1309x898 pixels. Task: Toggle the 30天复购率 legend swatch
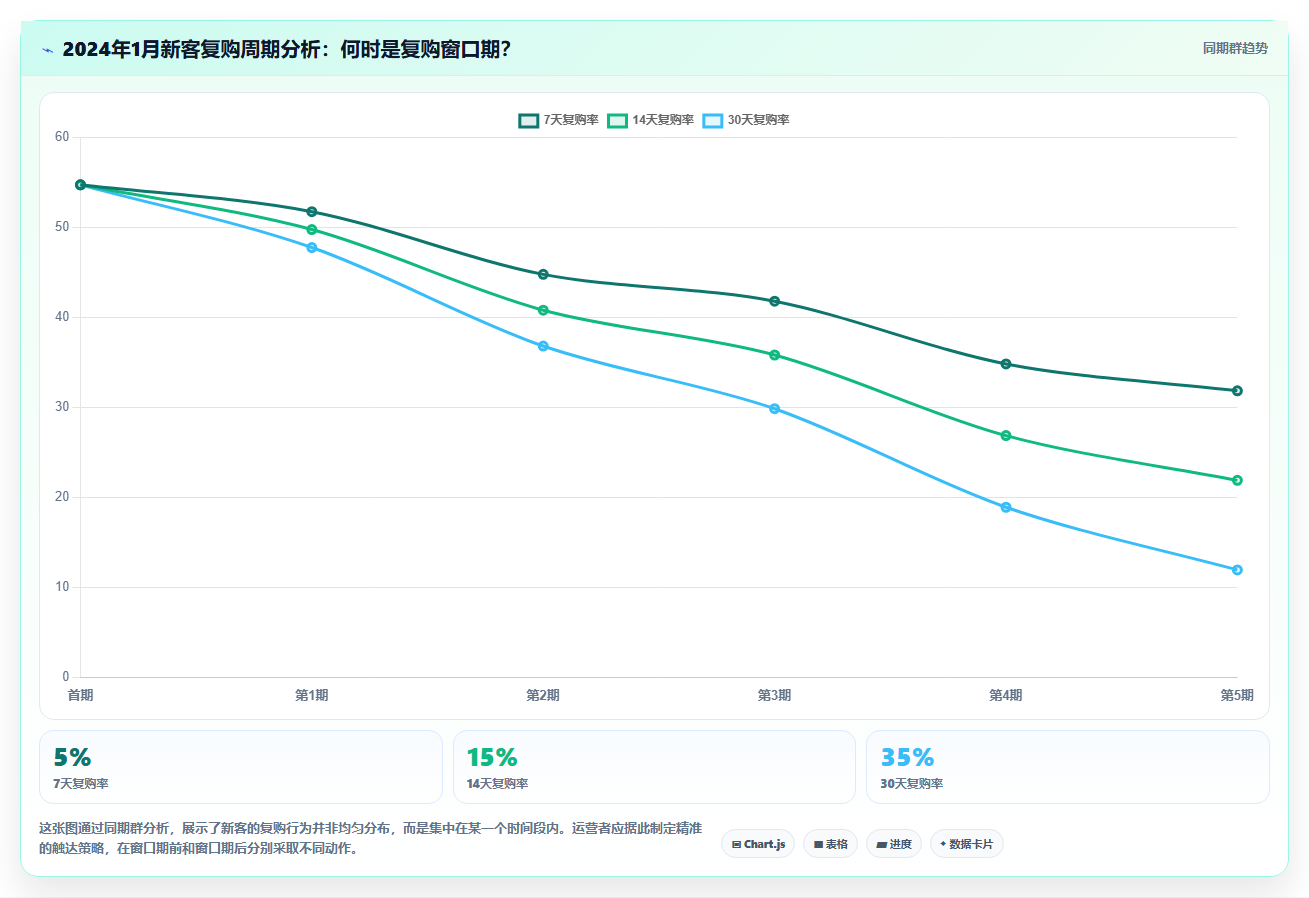[712, 120]
